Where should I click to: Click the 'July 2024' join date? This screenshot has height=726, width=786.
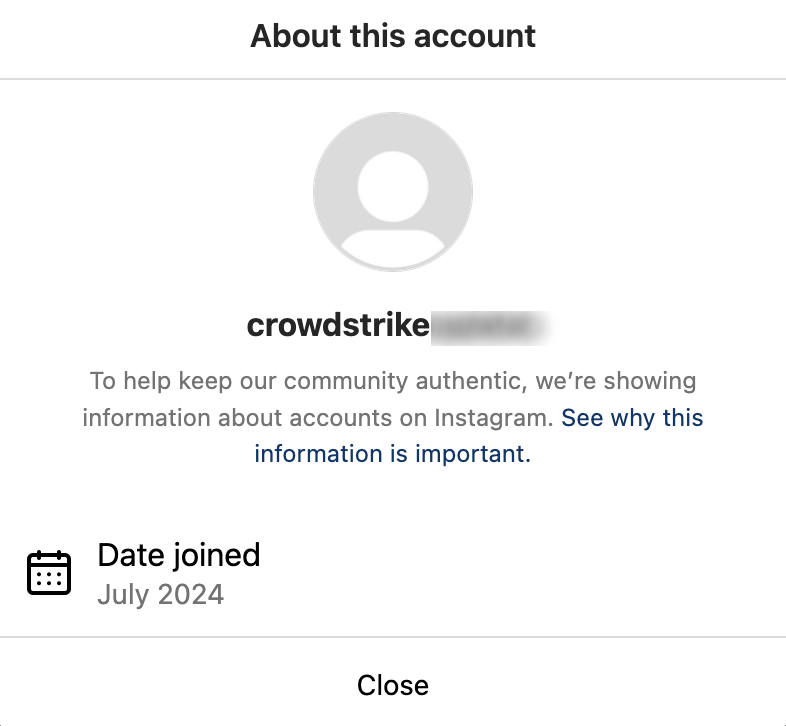click(161, 595)
